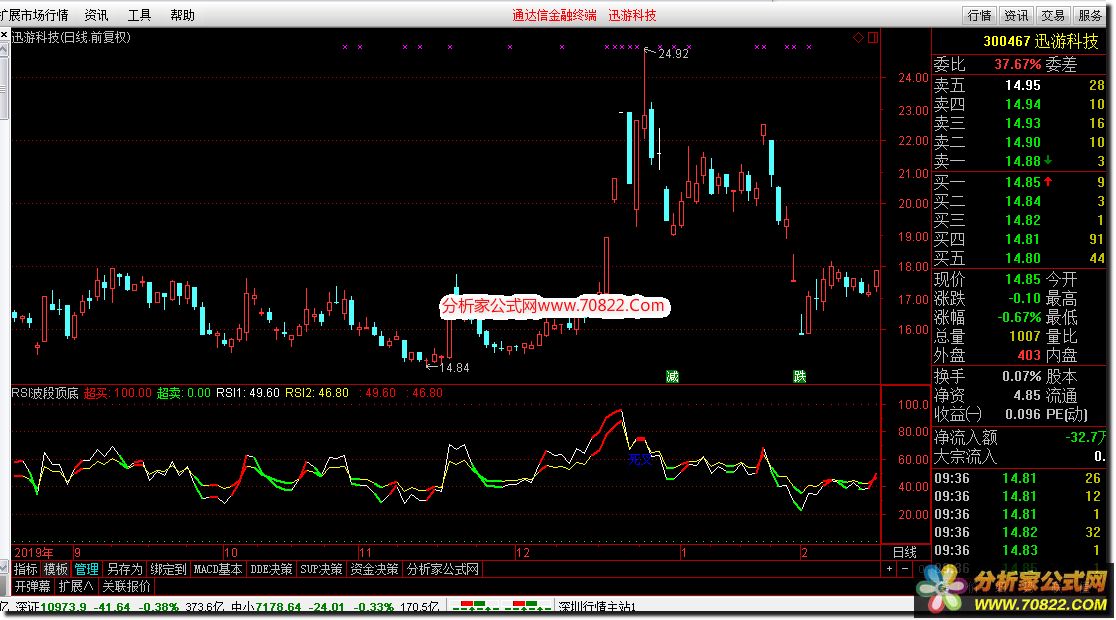Image resolution: width=1116 pixels, height=620 pixels.
Task: Click the RSI波段顶底 indicator name
Action: click(x=45, y=392)
